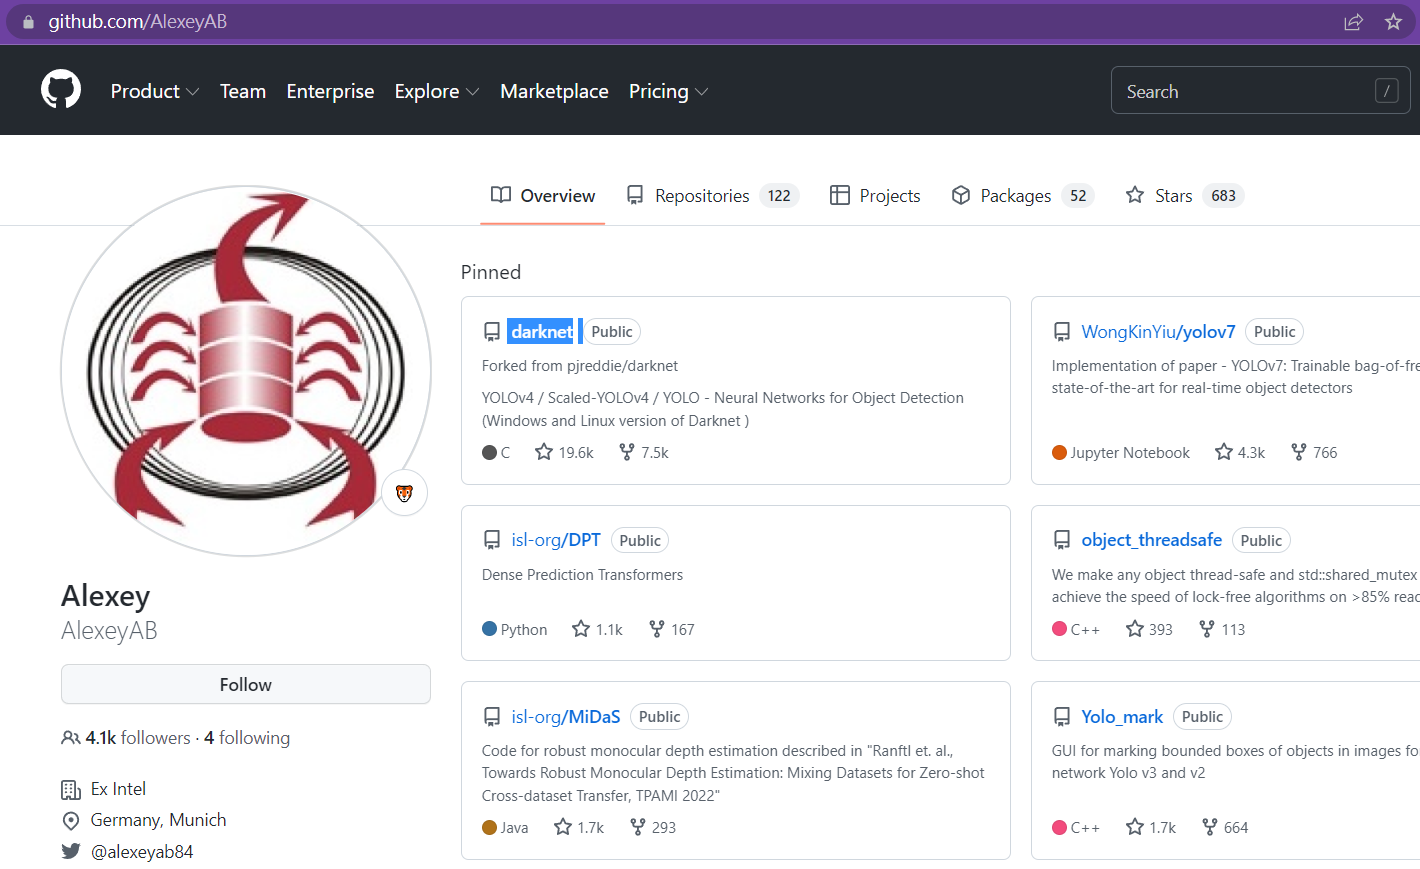Bookmark page with the star icon
This screenshot has height=869, width=1420.
pos(1393,21)
